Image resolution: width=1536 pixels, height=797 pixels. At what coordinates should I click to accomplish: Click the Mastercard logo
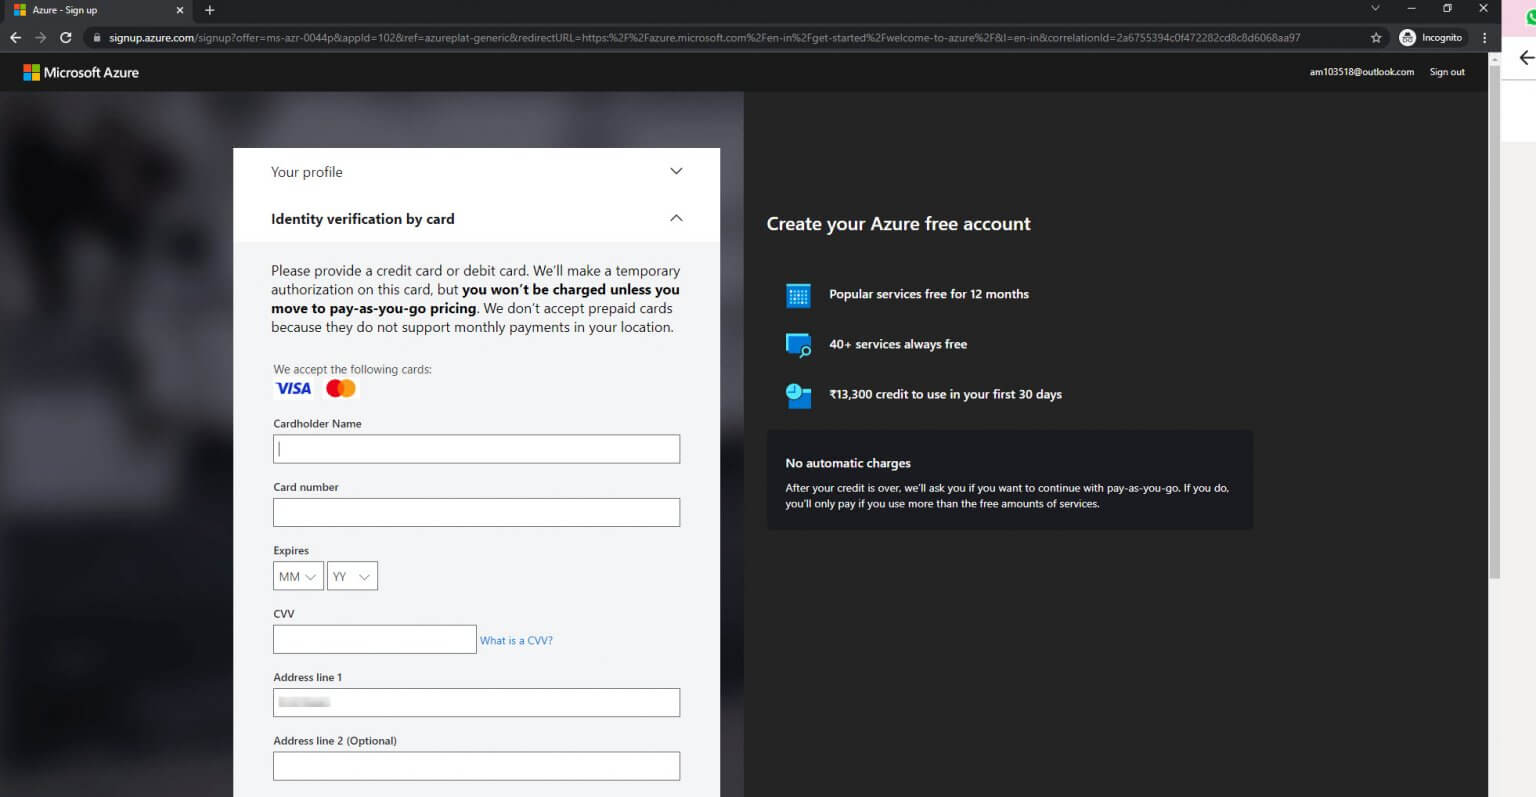coord(341,388)
